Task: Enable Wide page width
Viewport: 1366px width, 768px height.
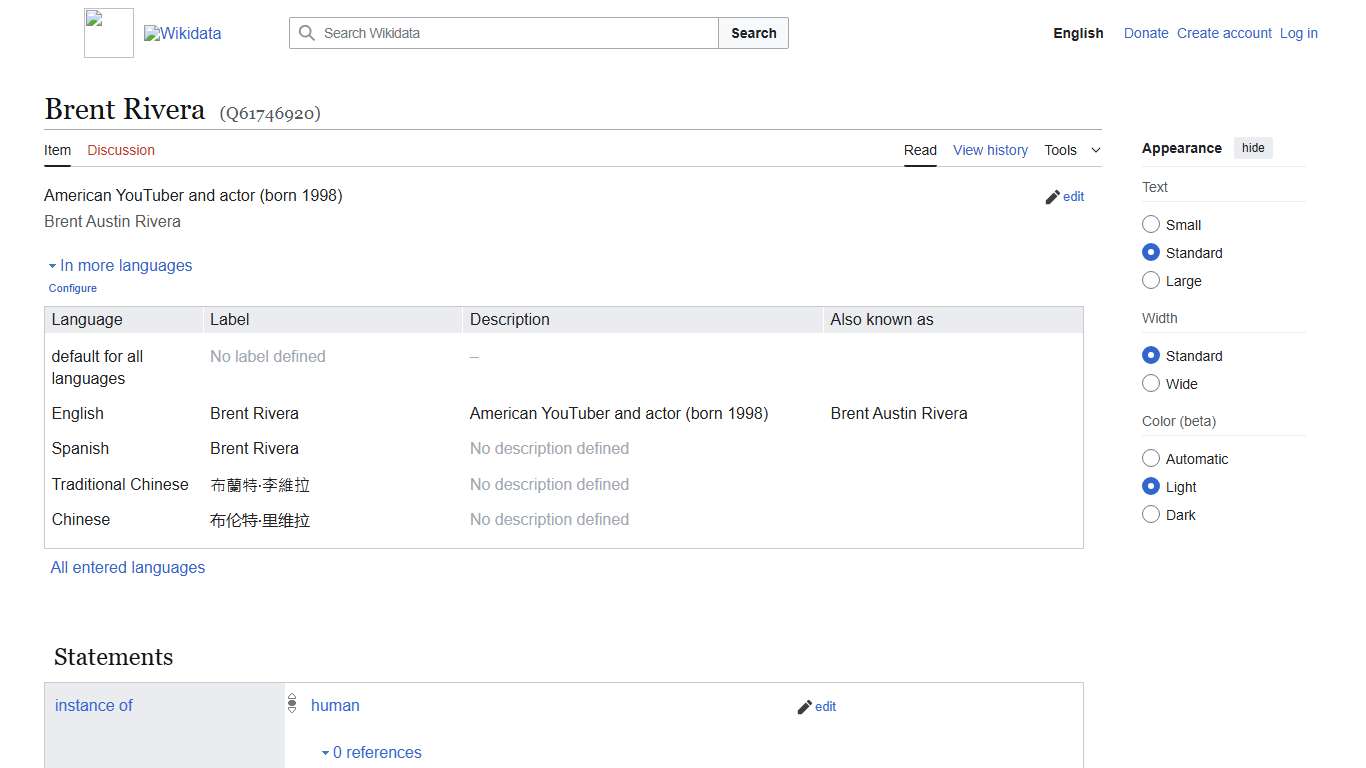Action: pyautogui.click(x=1151, y=384)
